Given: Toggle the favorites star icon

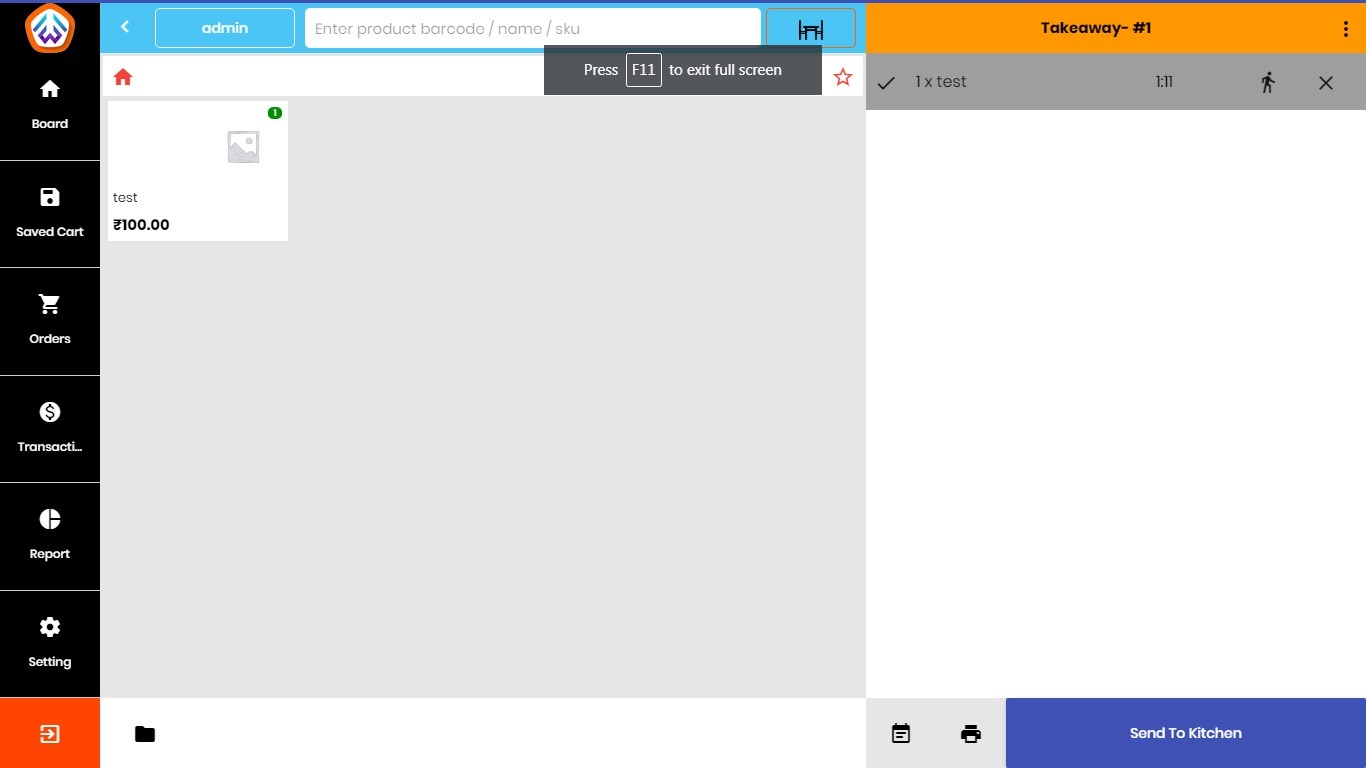Looking at the screenshot, I should point(843,77).
